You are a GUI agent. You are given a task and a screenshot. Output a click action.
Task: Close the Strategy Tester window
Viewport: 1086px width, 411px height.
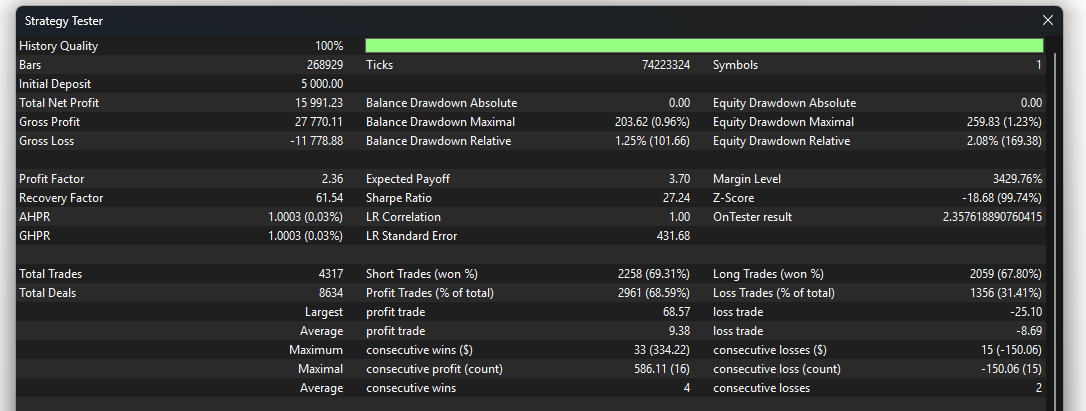pos(1048,21)
